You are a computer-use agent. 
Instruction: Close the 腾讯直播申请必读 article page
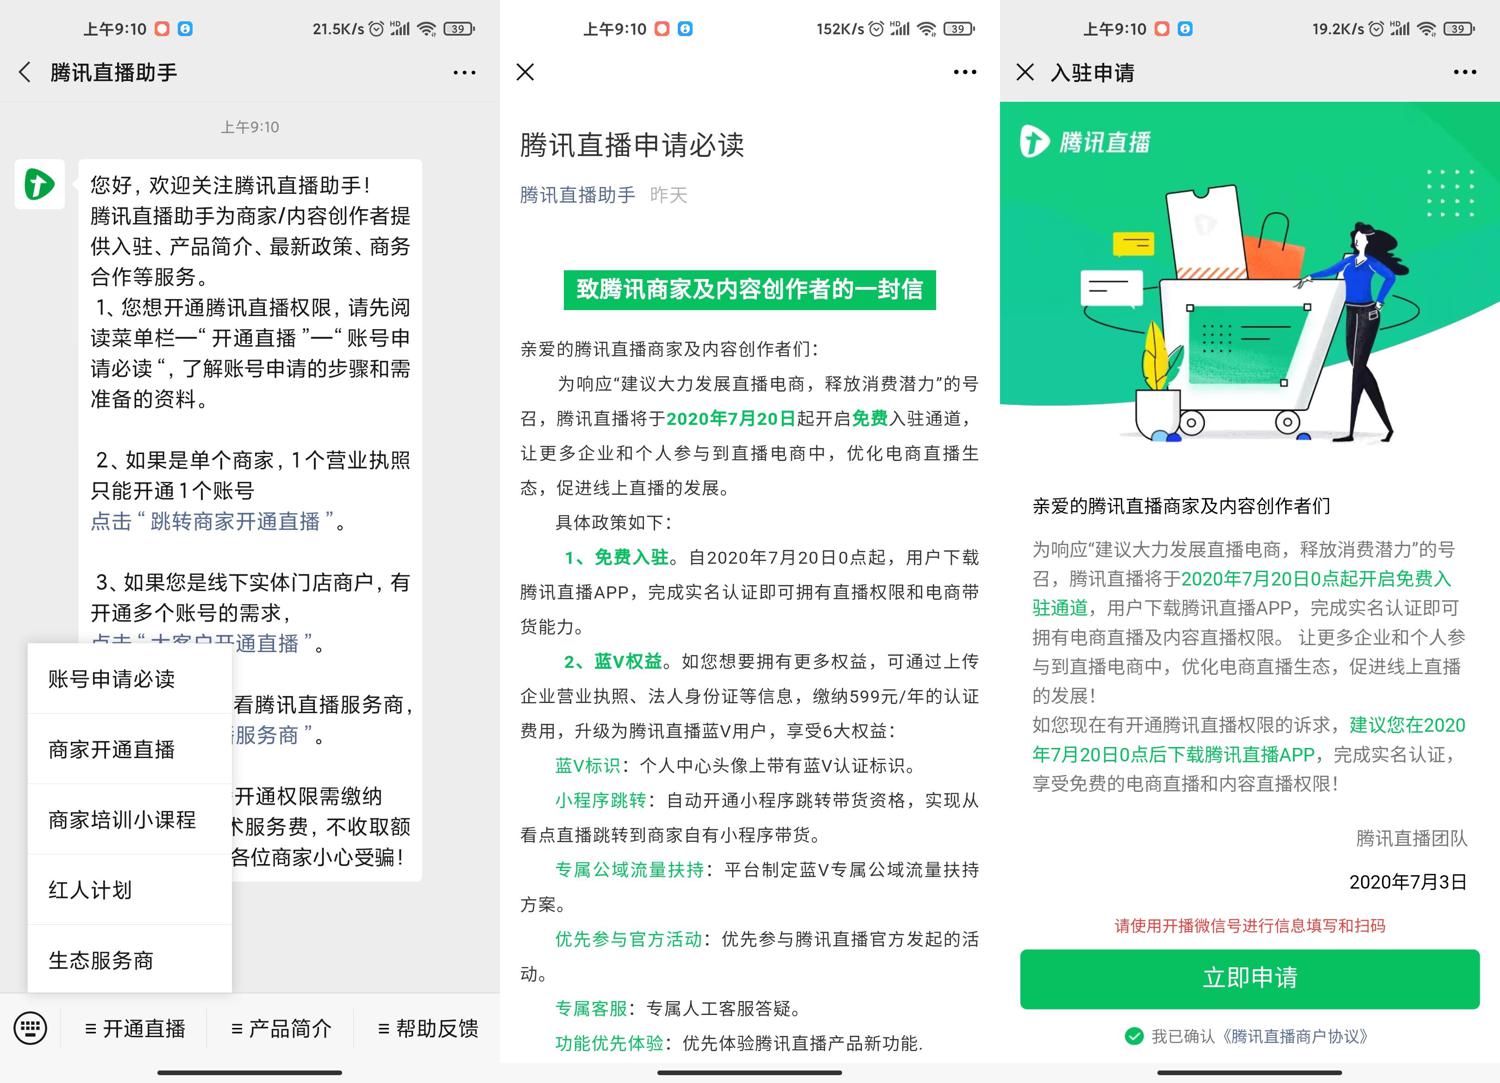coord(525,72)
